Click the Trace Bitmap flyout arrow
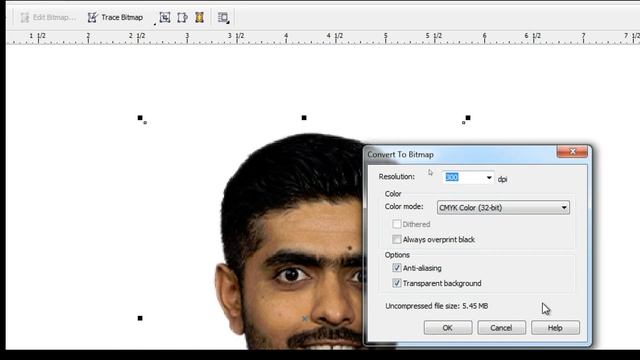Screen dimensions: 640x360 [155, 24]
